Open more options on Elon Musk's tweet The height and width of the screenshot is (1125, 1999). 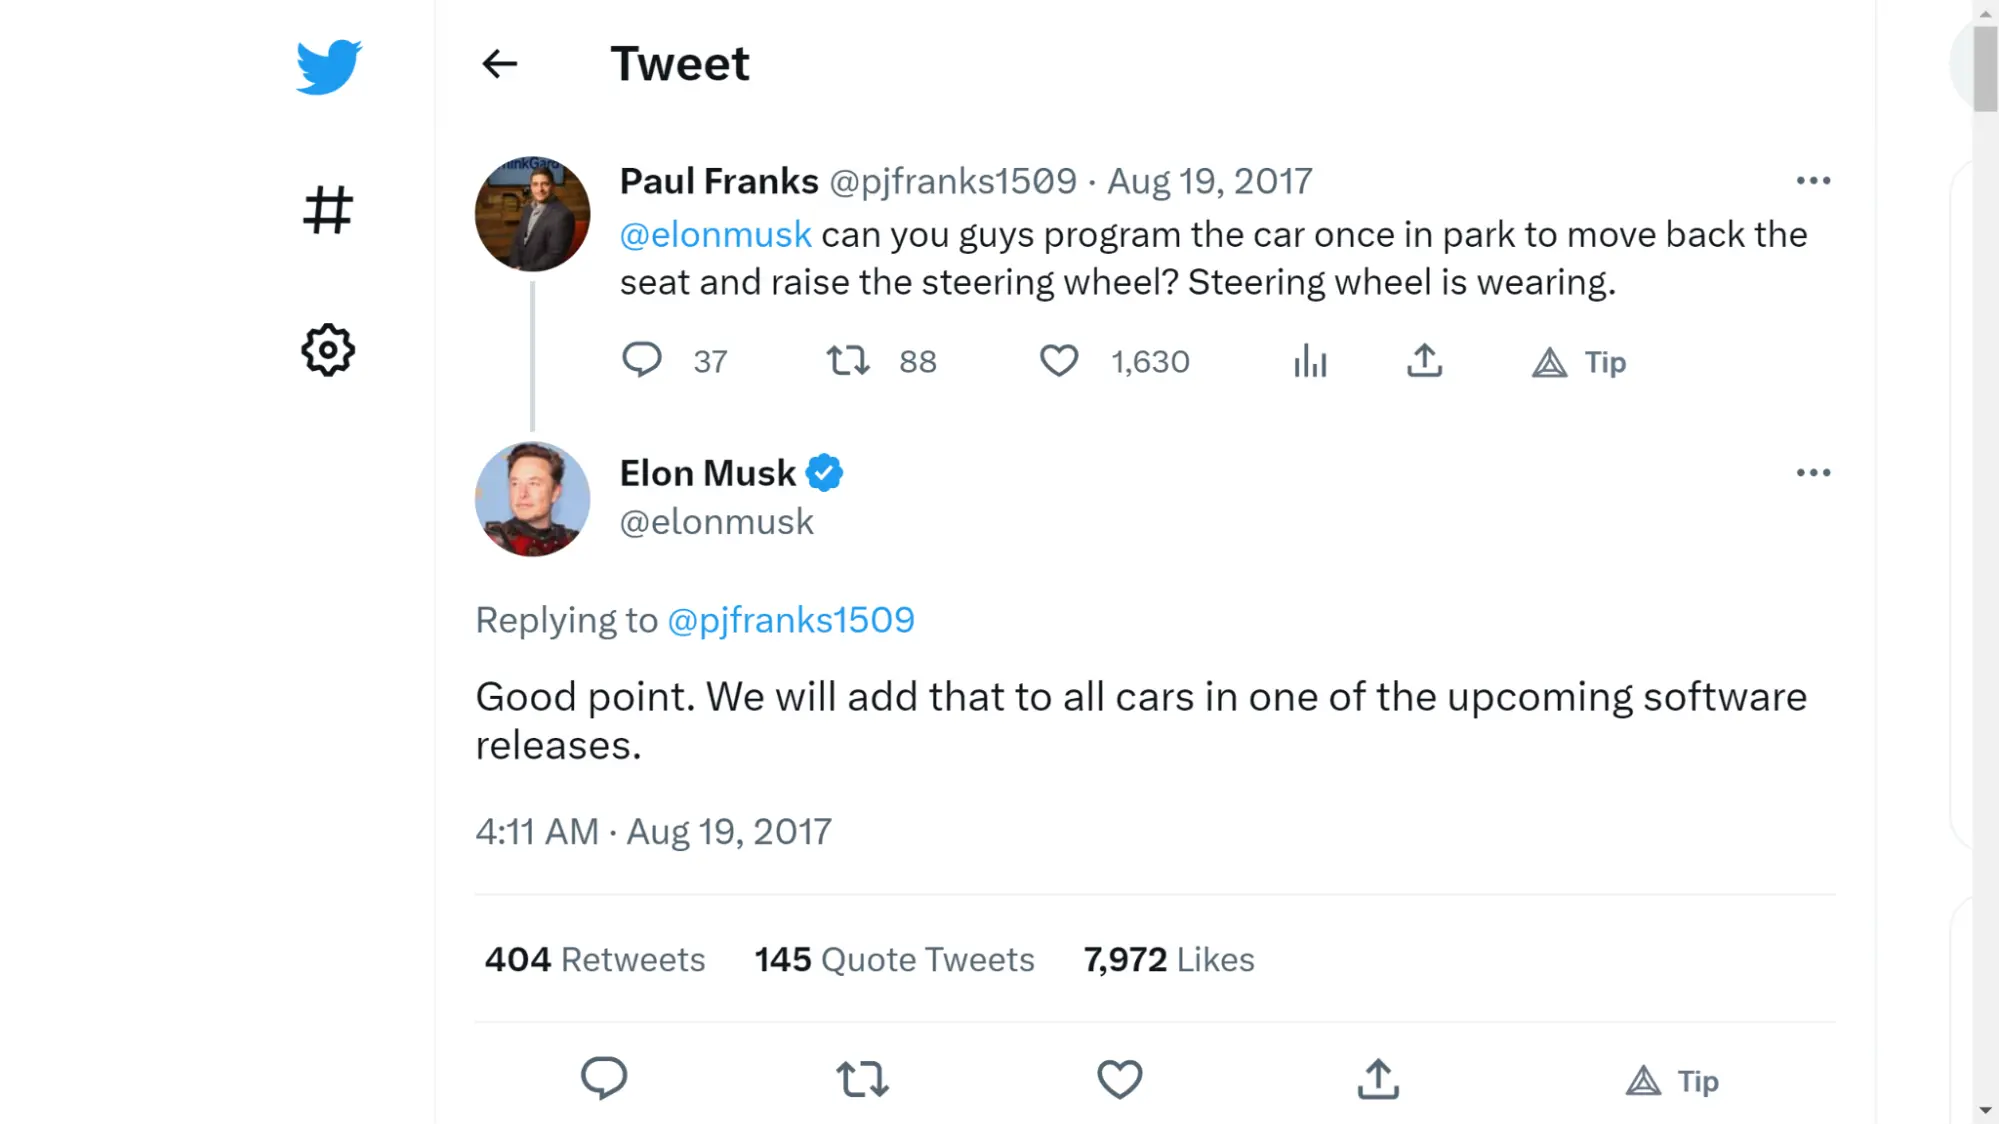(1814, 472)
